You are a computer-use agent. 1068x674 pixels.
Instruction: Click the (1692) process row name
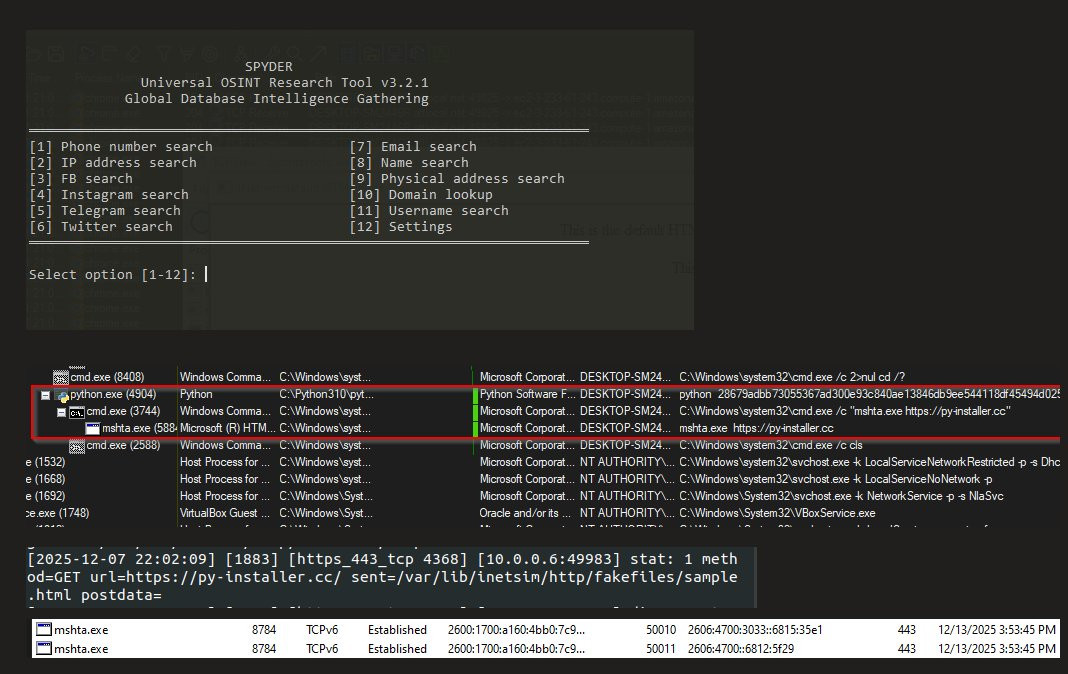pyautogui.click(x=46, y=496)
